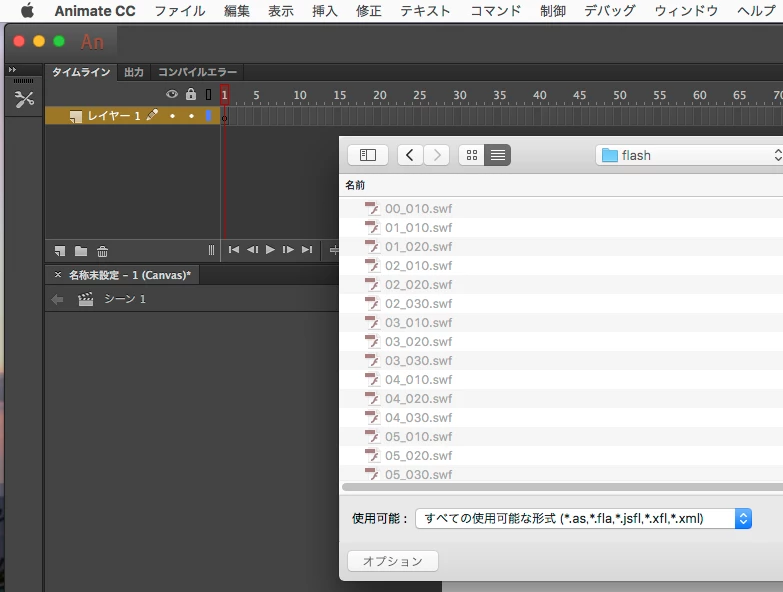Open the コマンド menu
This screenshot has width=783, height=592.
(495, 11)
